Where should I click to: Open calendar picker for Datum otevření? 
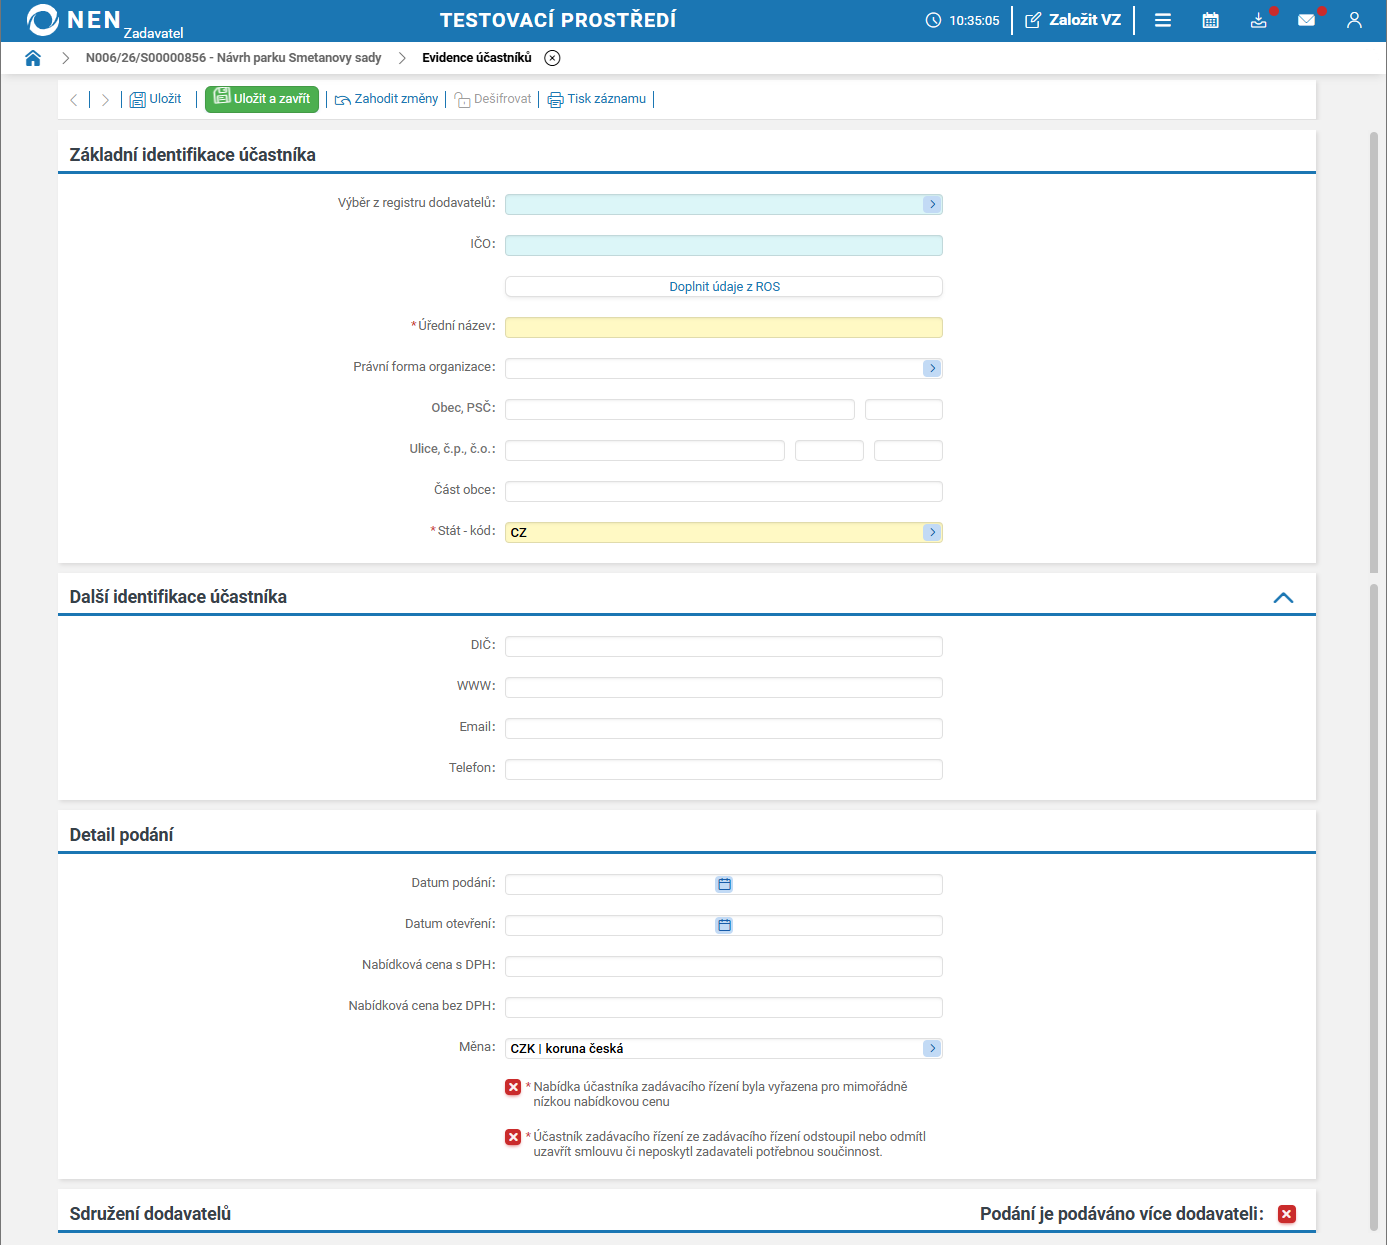724,925
